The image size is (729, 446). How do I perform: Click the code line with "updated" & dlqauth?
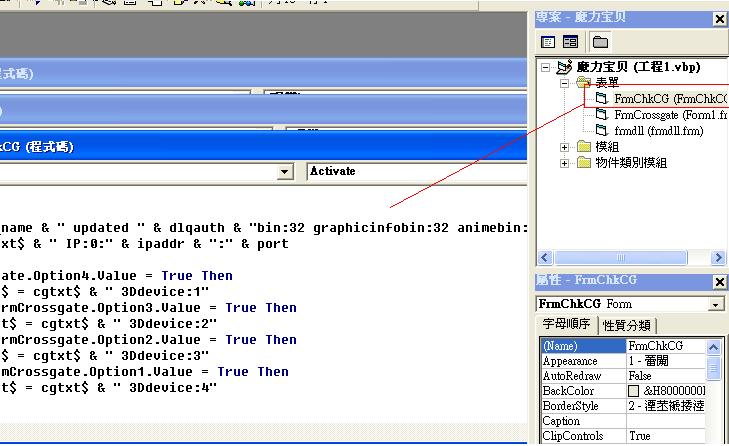click(264, 228)
